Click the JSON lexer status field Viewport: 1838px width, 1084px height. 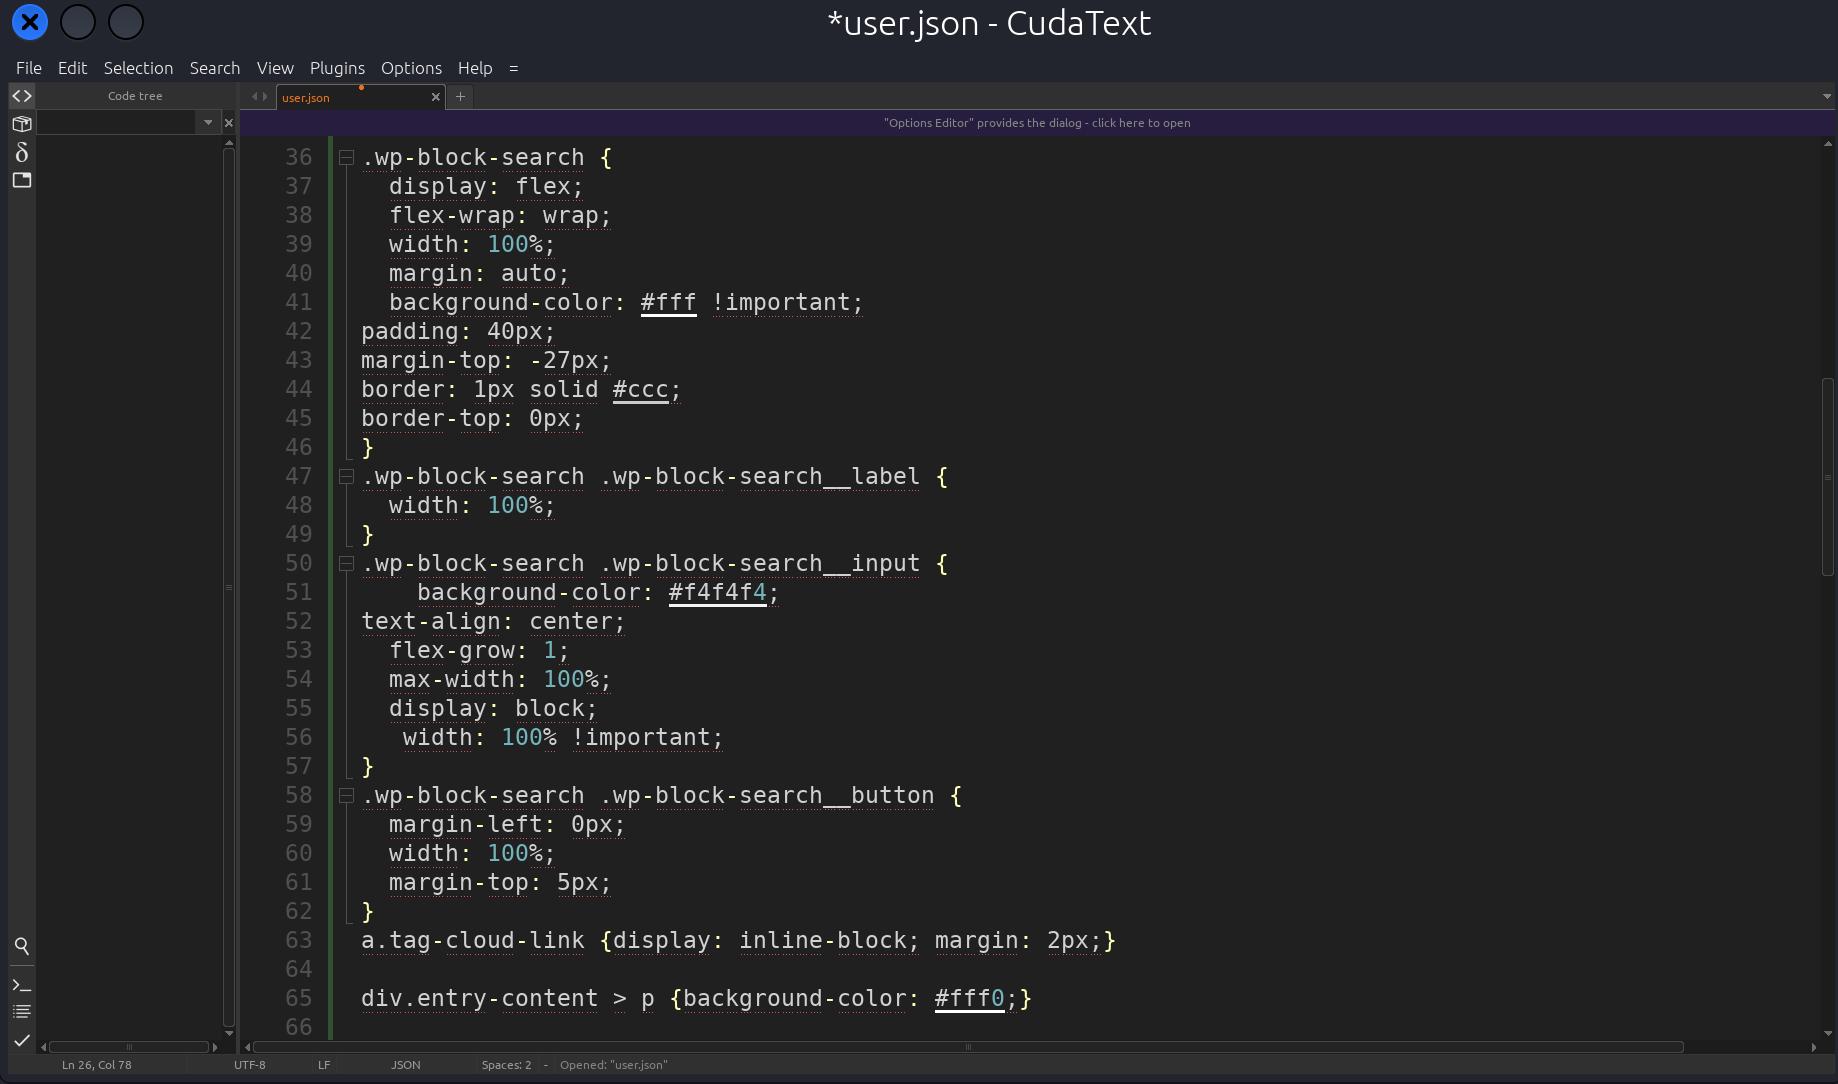click(x=405, y=1065)
